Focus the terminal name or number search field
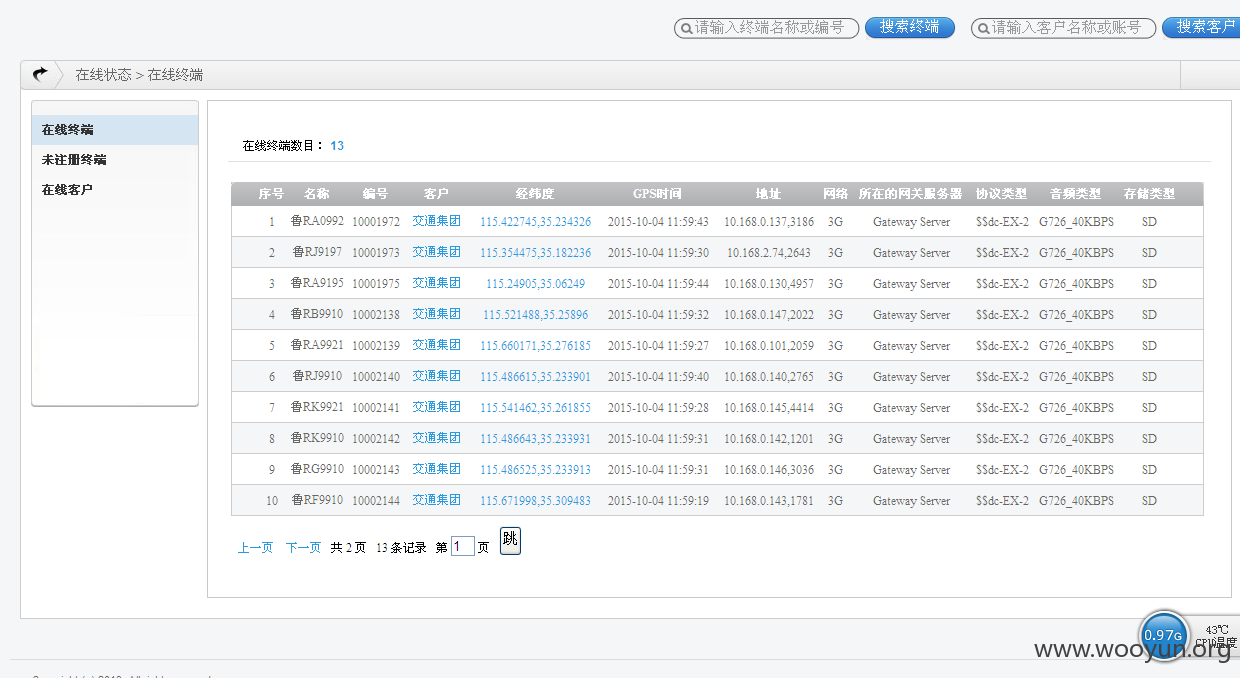 tap(767, 28)
